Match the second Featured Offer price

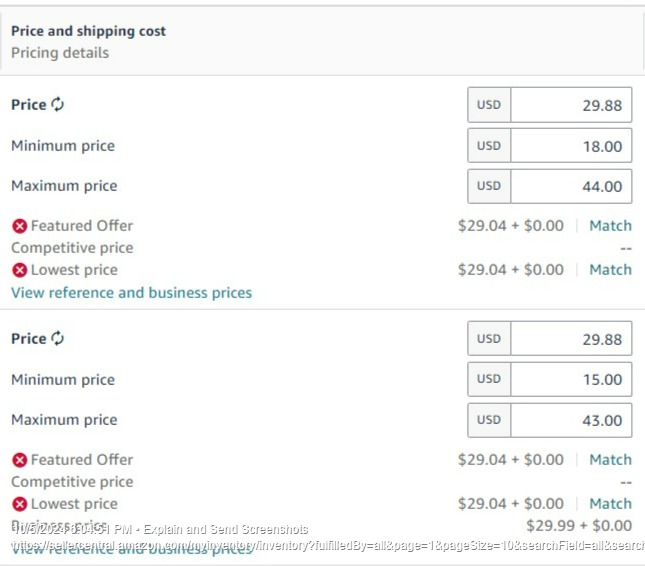(610, 459)
